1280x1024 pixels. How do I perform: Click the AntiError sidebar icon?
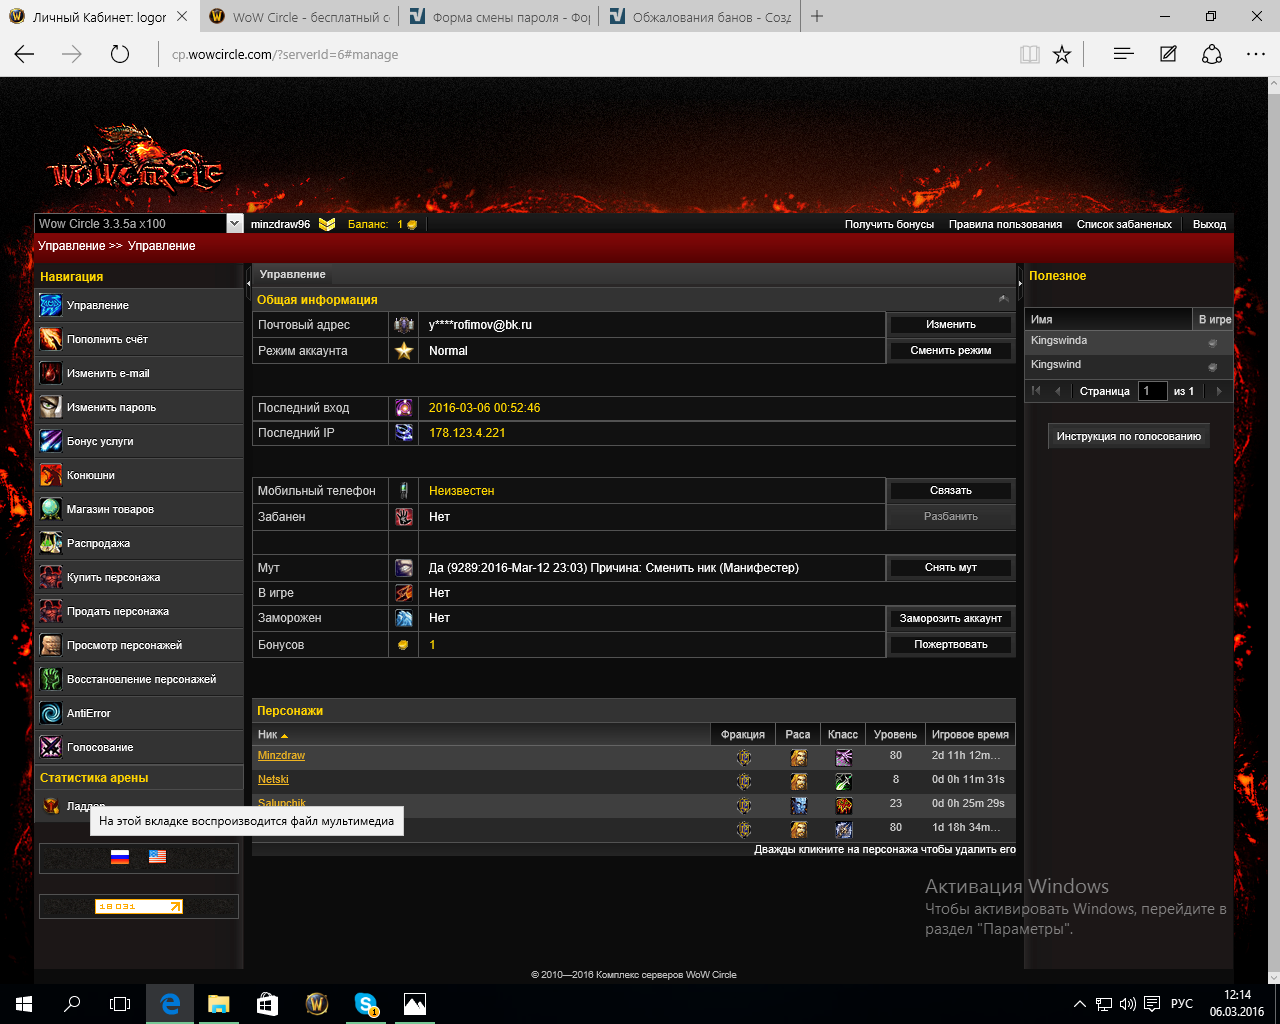point(51,714)
